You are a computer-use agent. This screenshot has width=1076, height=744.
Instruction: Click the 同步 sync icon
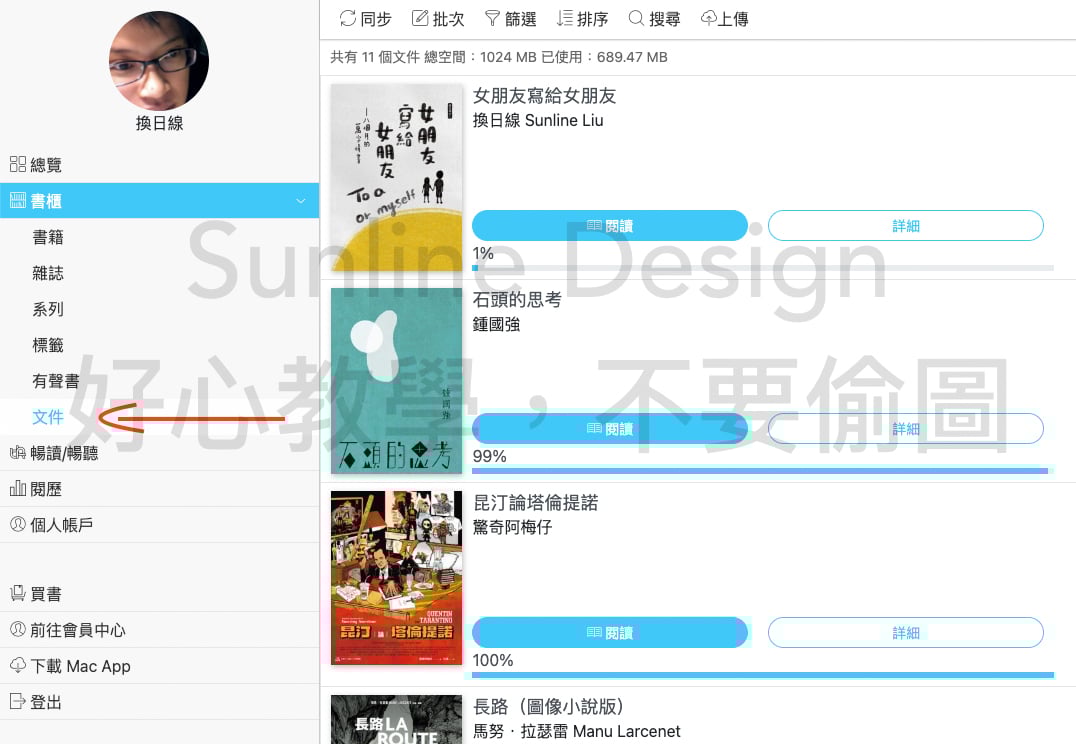tap(348, 19)
